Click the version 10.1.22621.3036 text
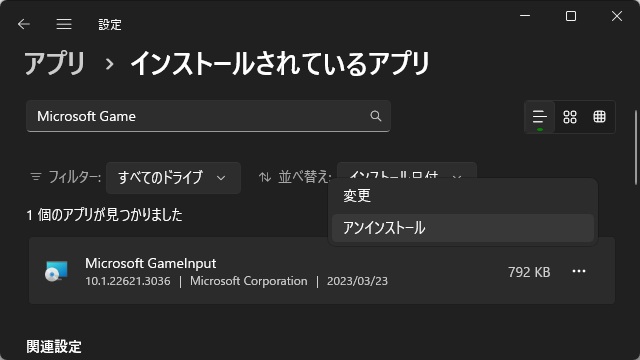 click(128, 281)
